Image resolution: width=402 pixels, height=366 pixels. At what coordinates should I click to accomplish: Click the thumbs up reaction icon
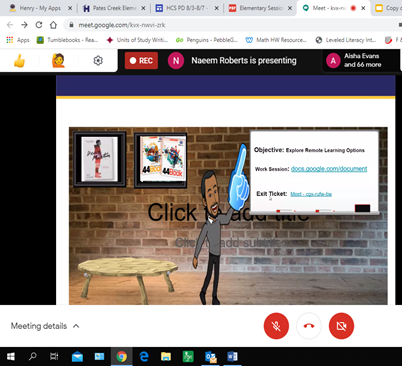19,61
